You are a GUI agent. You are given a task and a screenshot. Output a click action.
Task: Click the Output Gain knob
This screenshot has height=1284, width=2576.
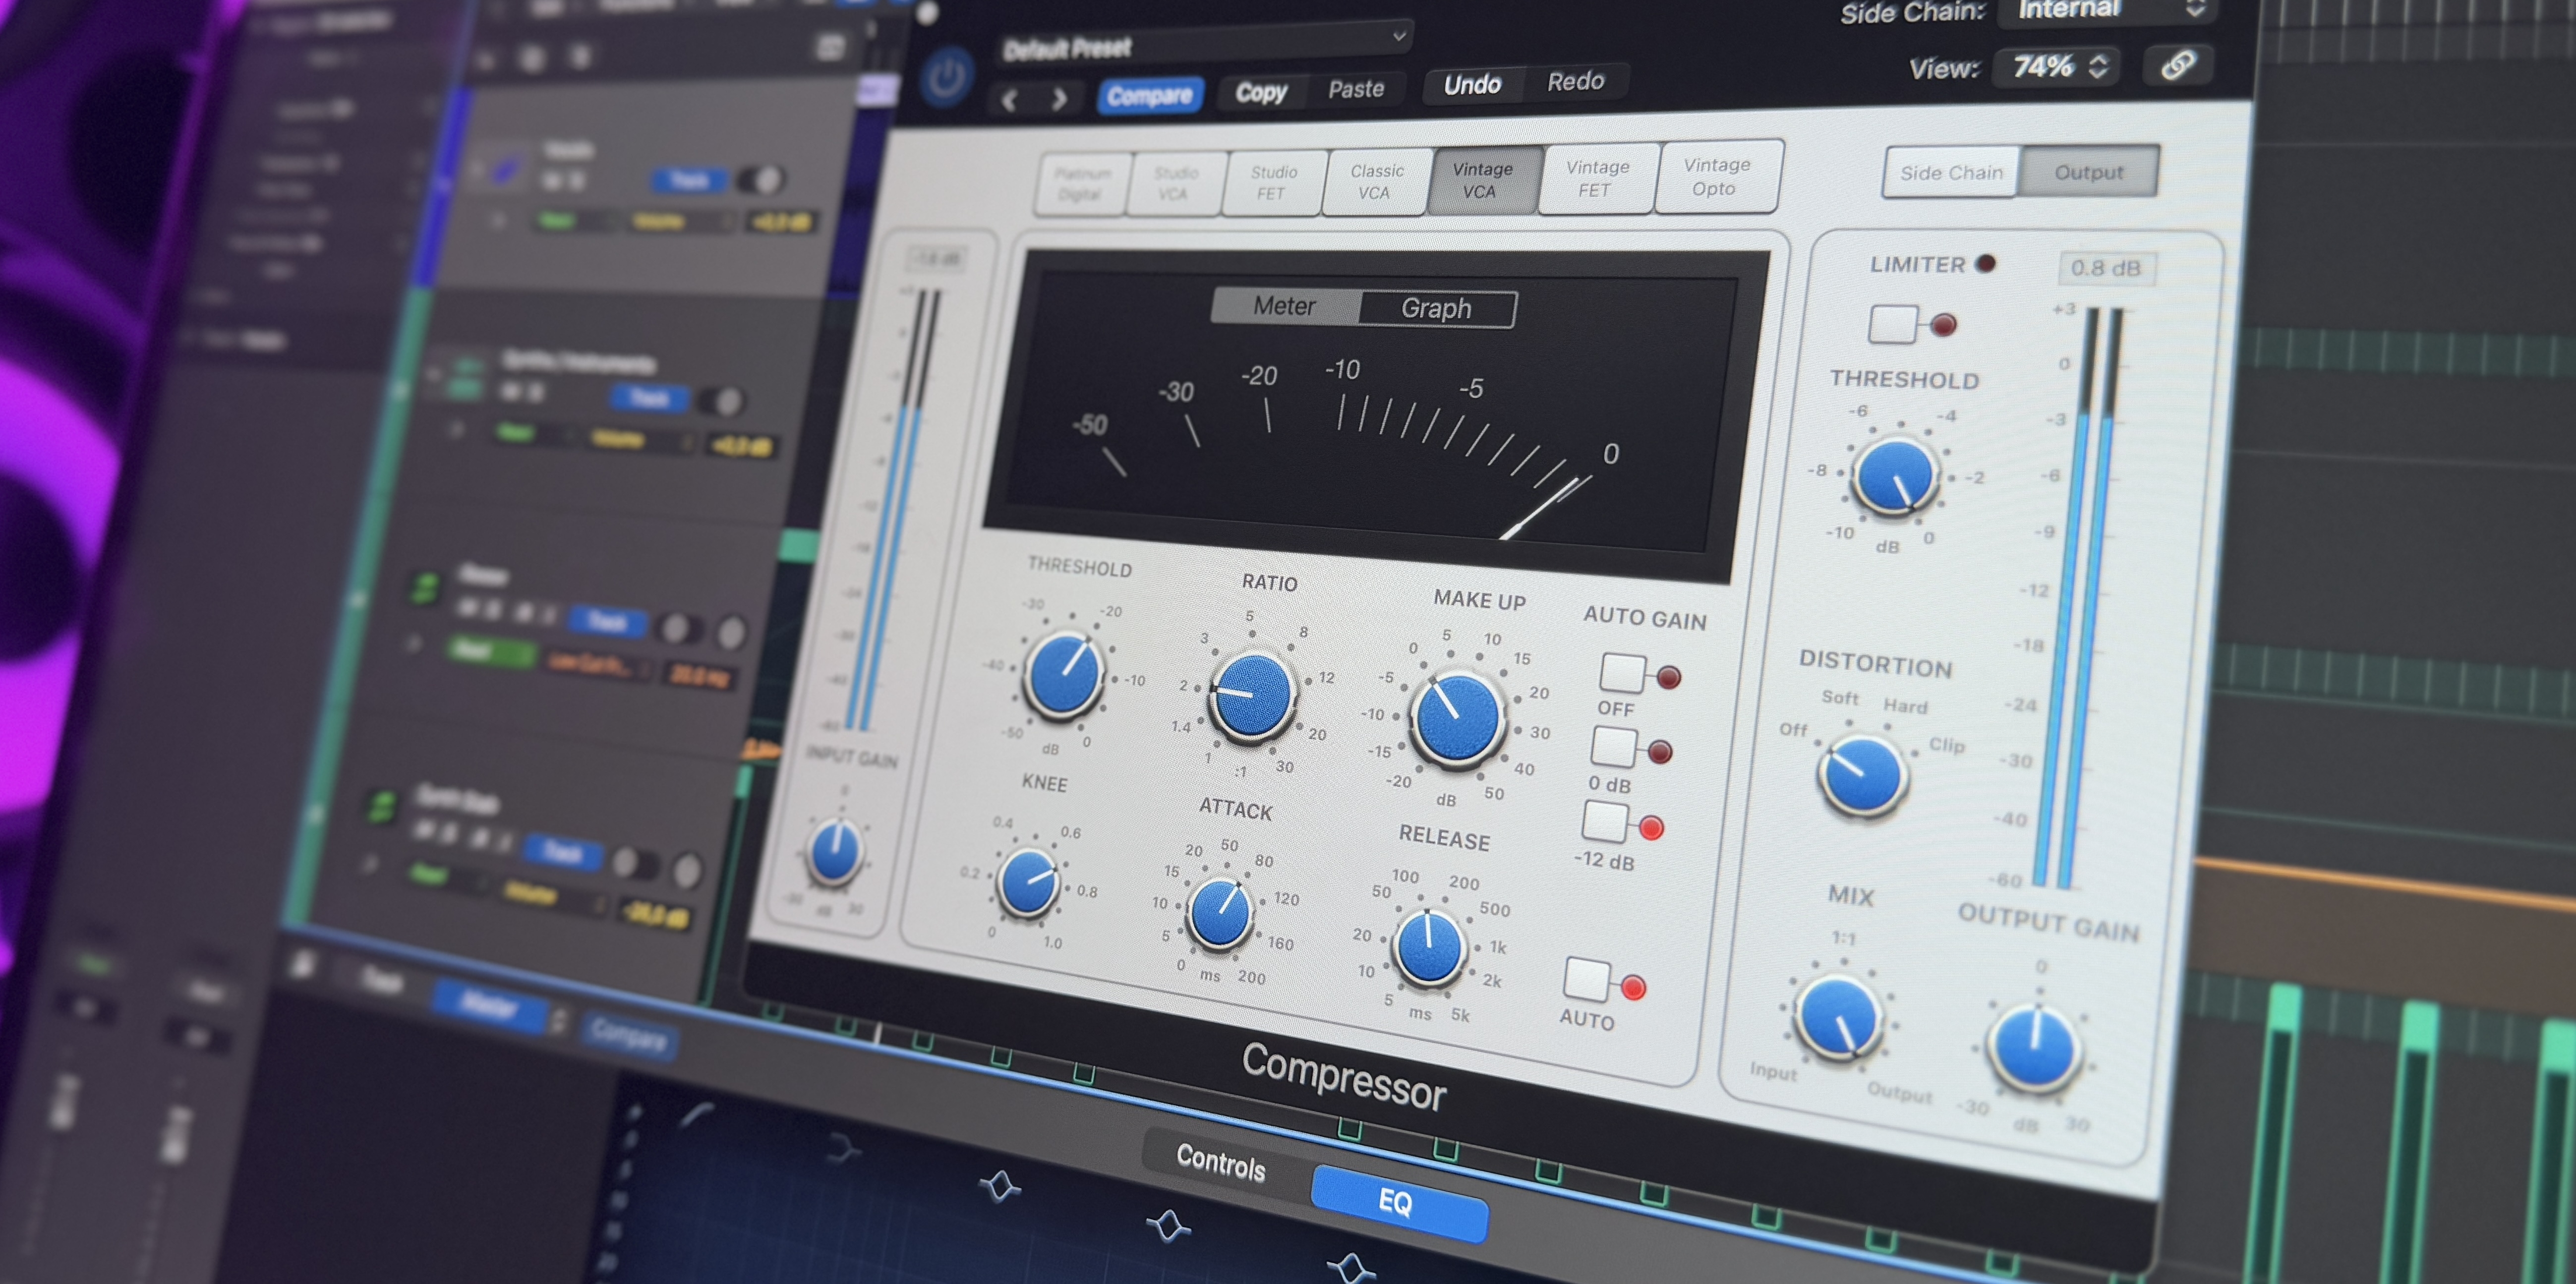(x=2034, y=1047)
